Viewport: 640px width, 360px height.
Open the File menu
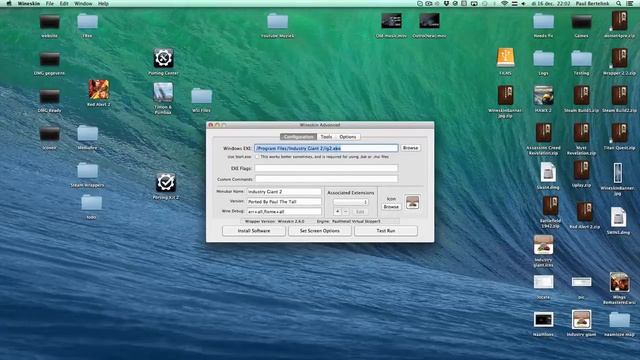pyautogui.click(x=49, y=3)
